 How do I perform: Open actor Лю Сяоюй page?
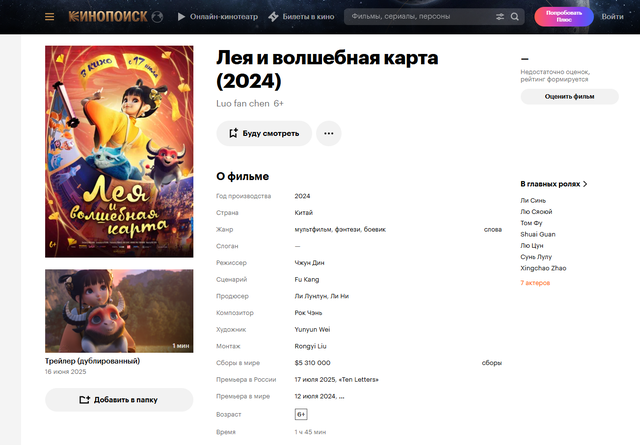point(536,211)
